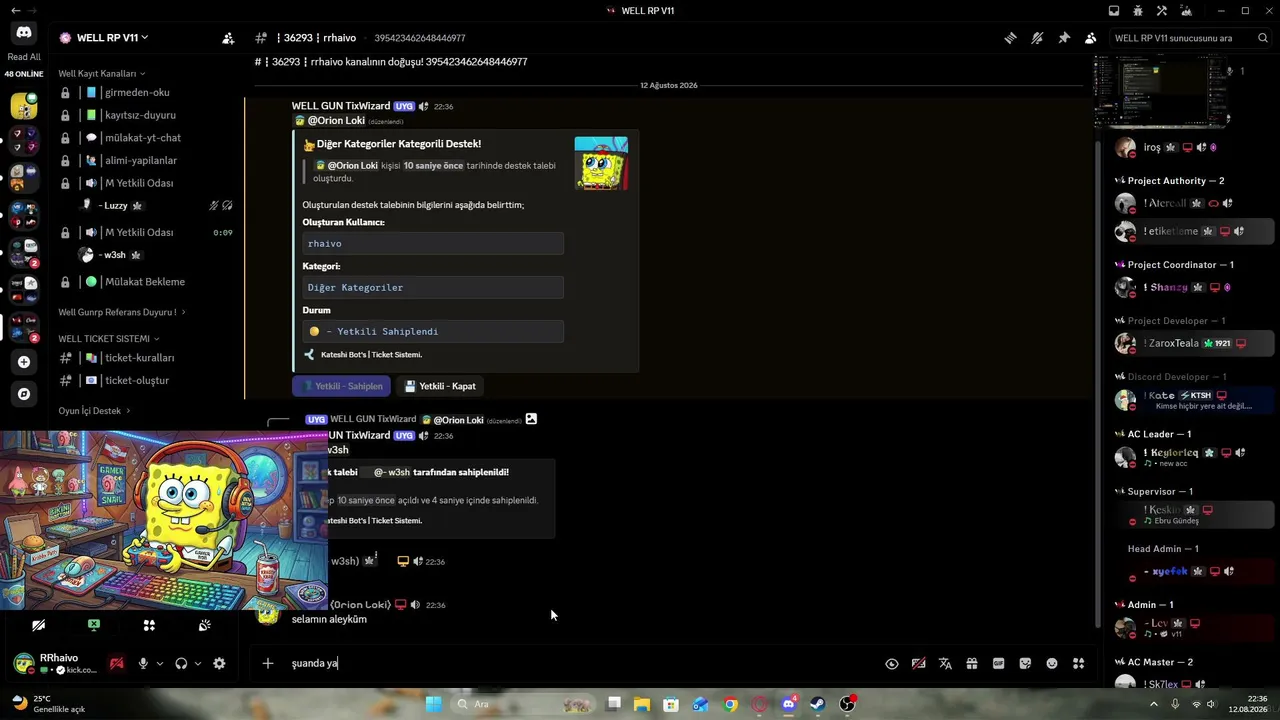Click the iroş member entry

(1195, 147)
